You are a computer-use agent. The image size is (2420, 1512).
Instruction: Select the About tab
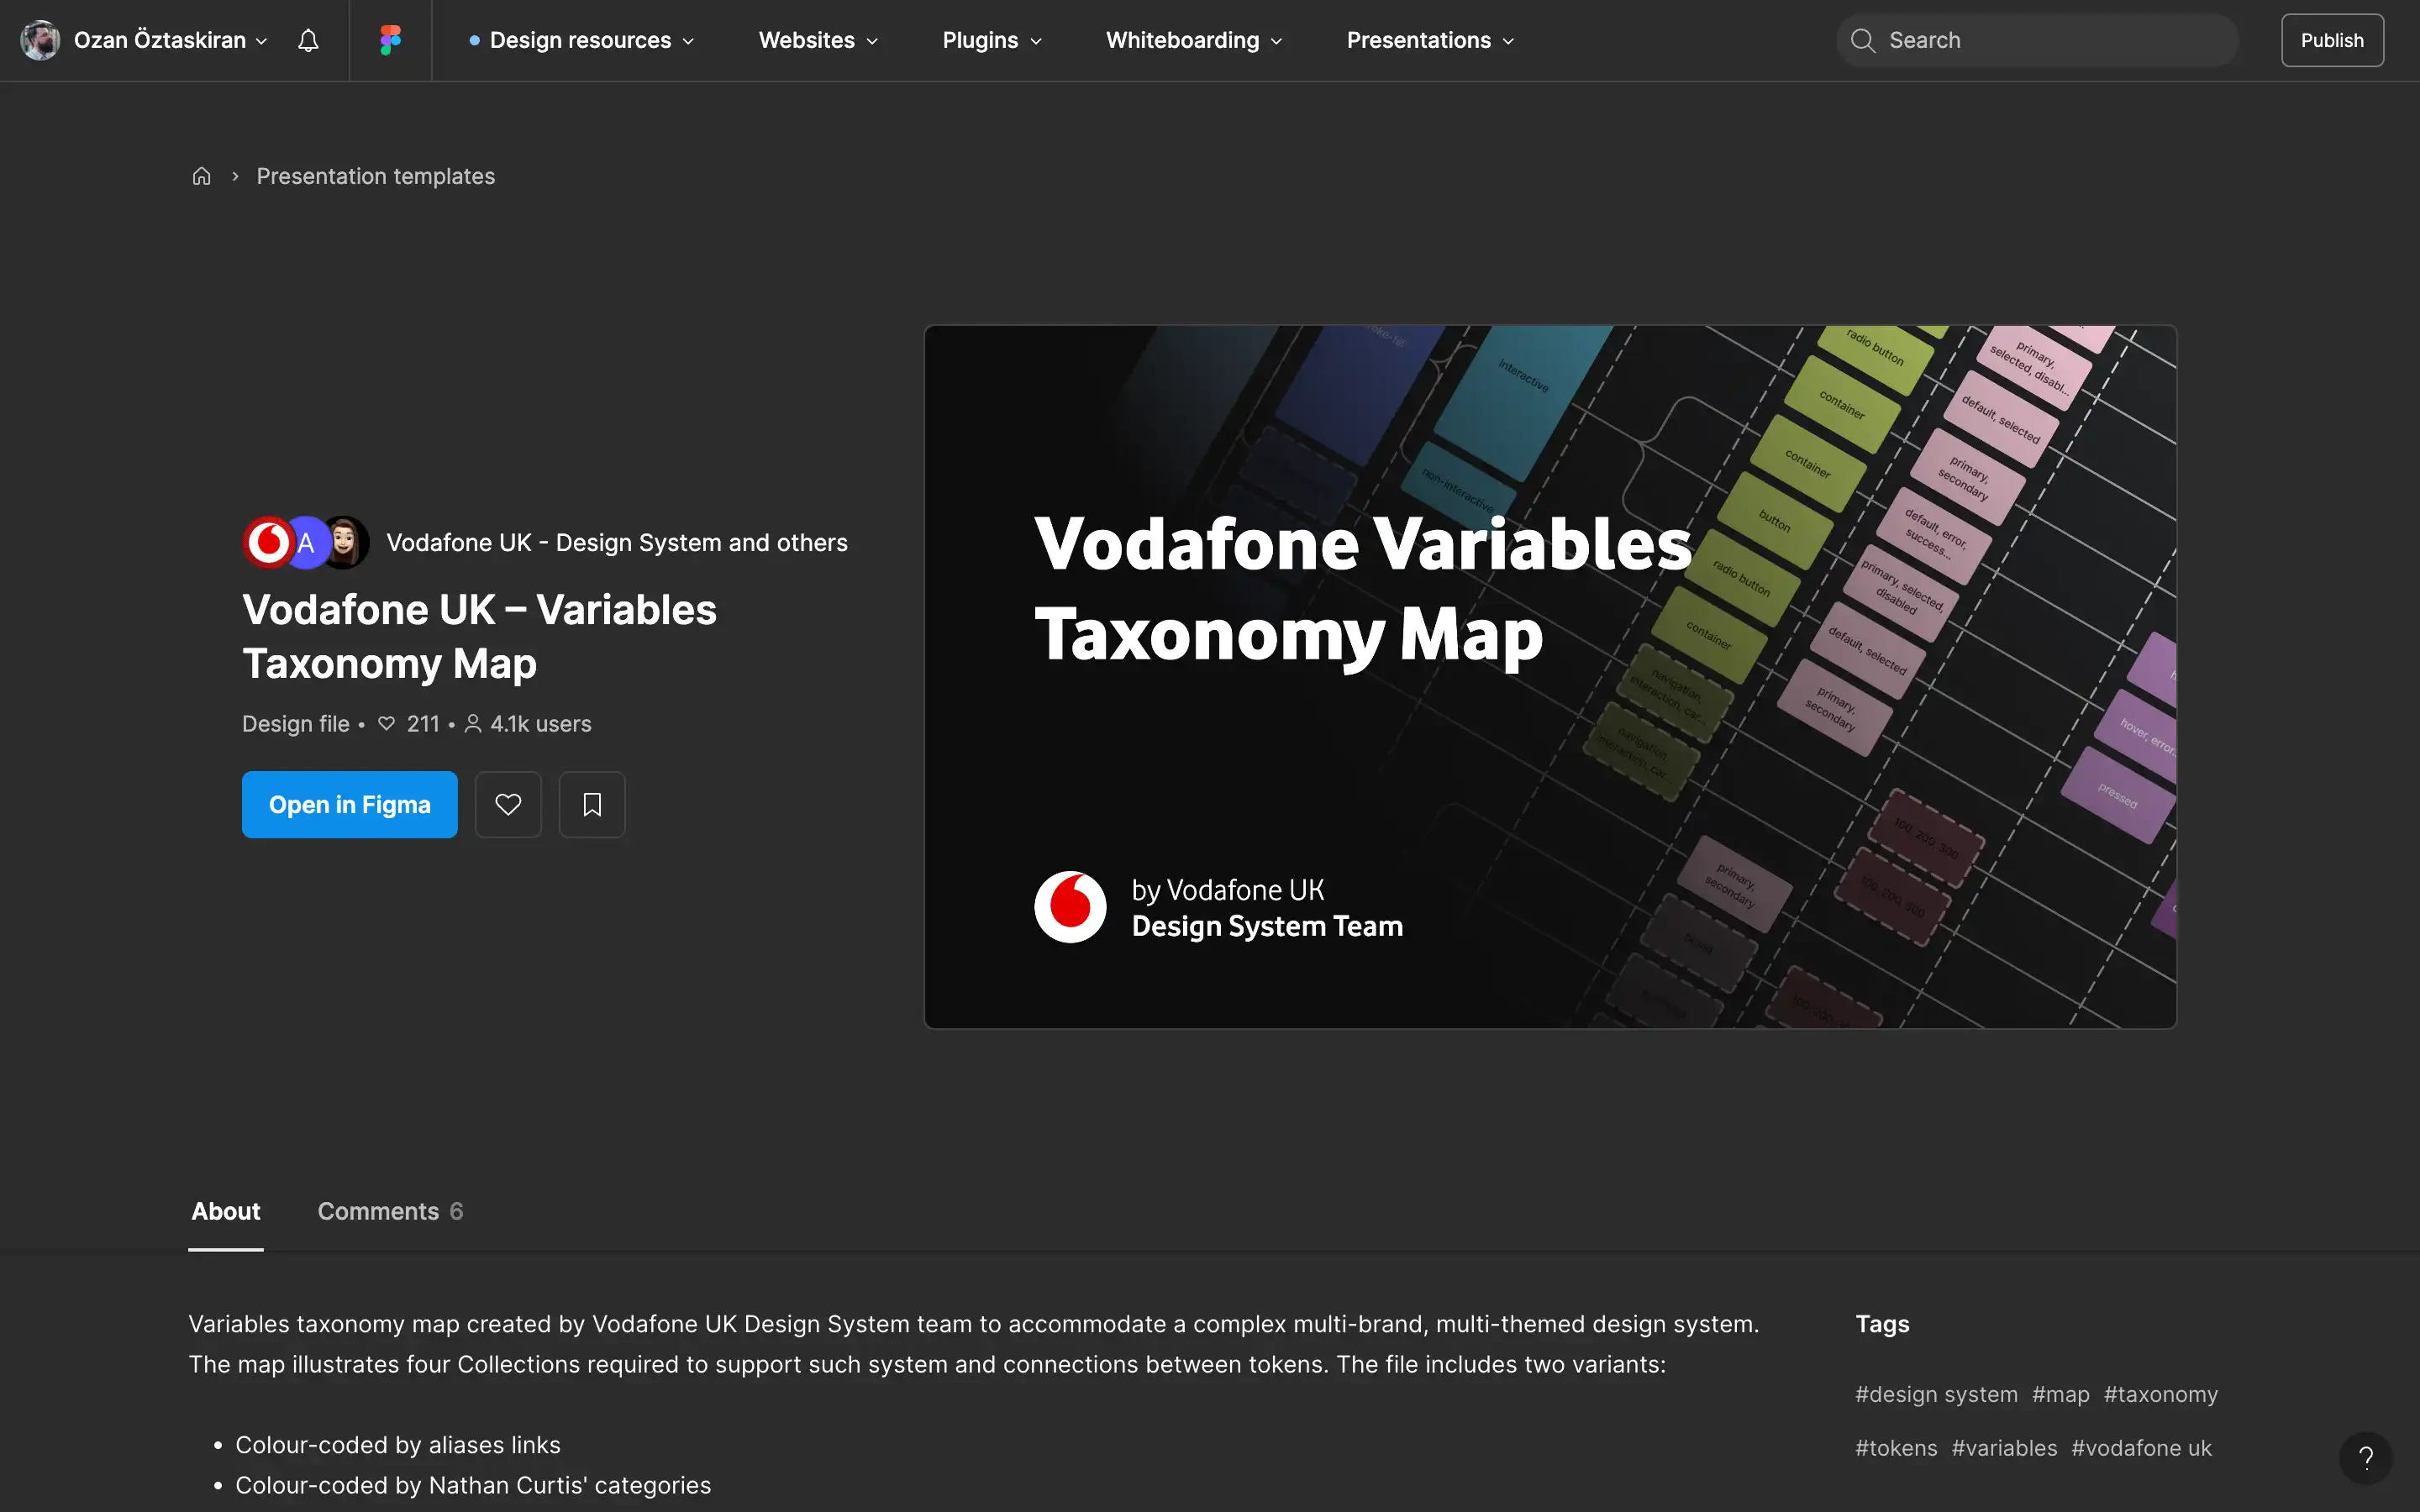225,1211
